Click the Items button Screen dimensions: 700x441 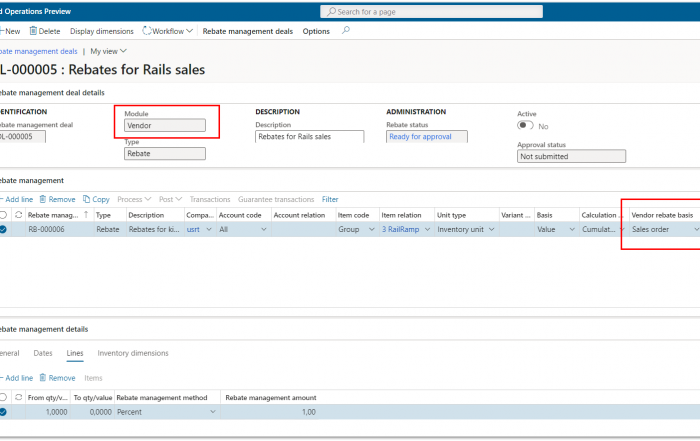click(x=93, y=378)
